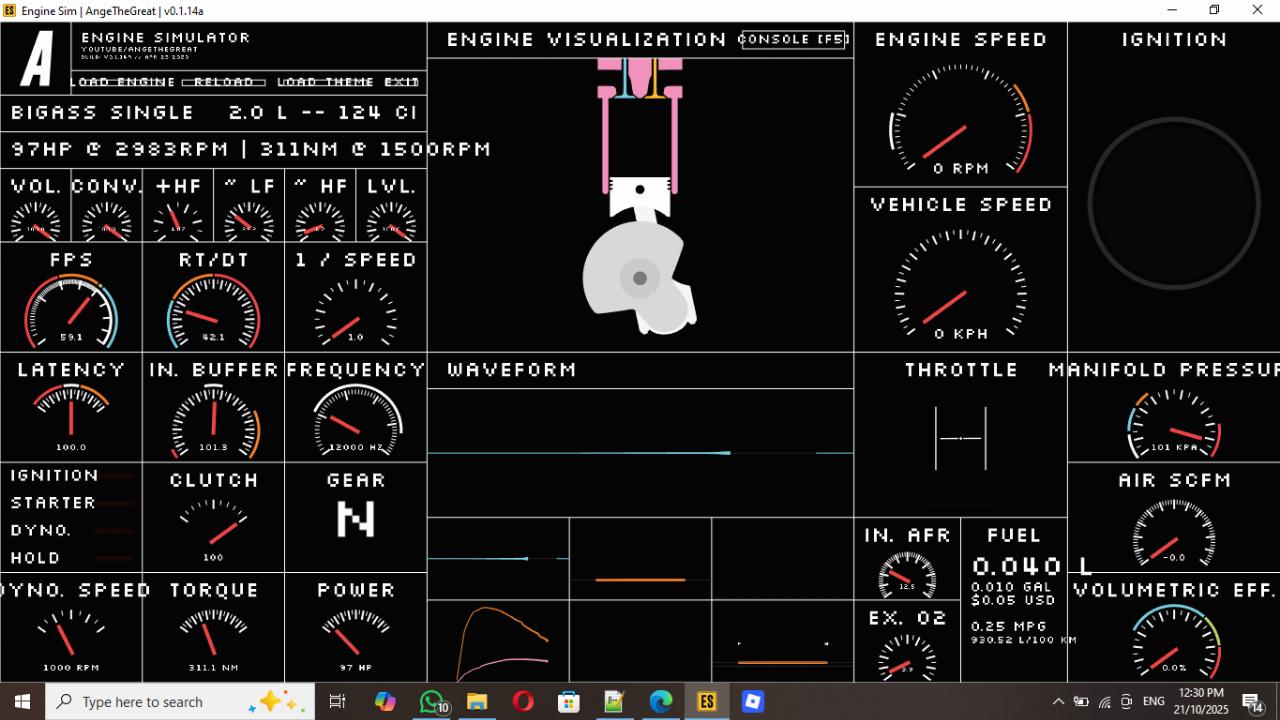This screenshot has height=720, width=1280.
Task: Show hidden system tray icons
Action: tap(1058, 702)
